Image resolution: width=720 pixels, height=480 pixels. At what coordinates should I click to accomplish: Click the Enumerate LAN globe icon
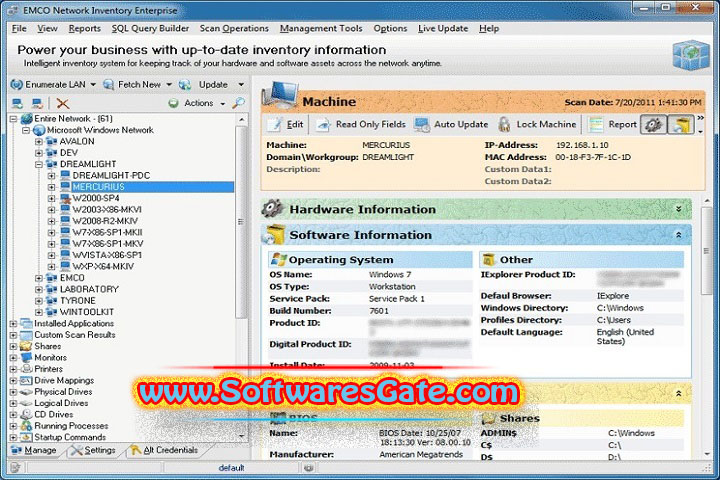[x=17, y=85]
